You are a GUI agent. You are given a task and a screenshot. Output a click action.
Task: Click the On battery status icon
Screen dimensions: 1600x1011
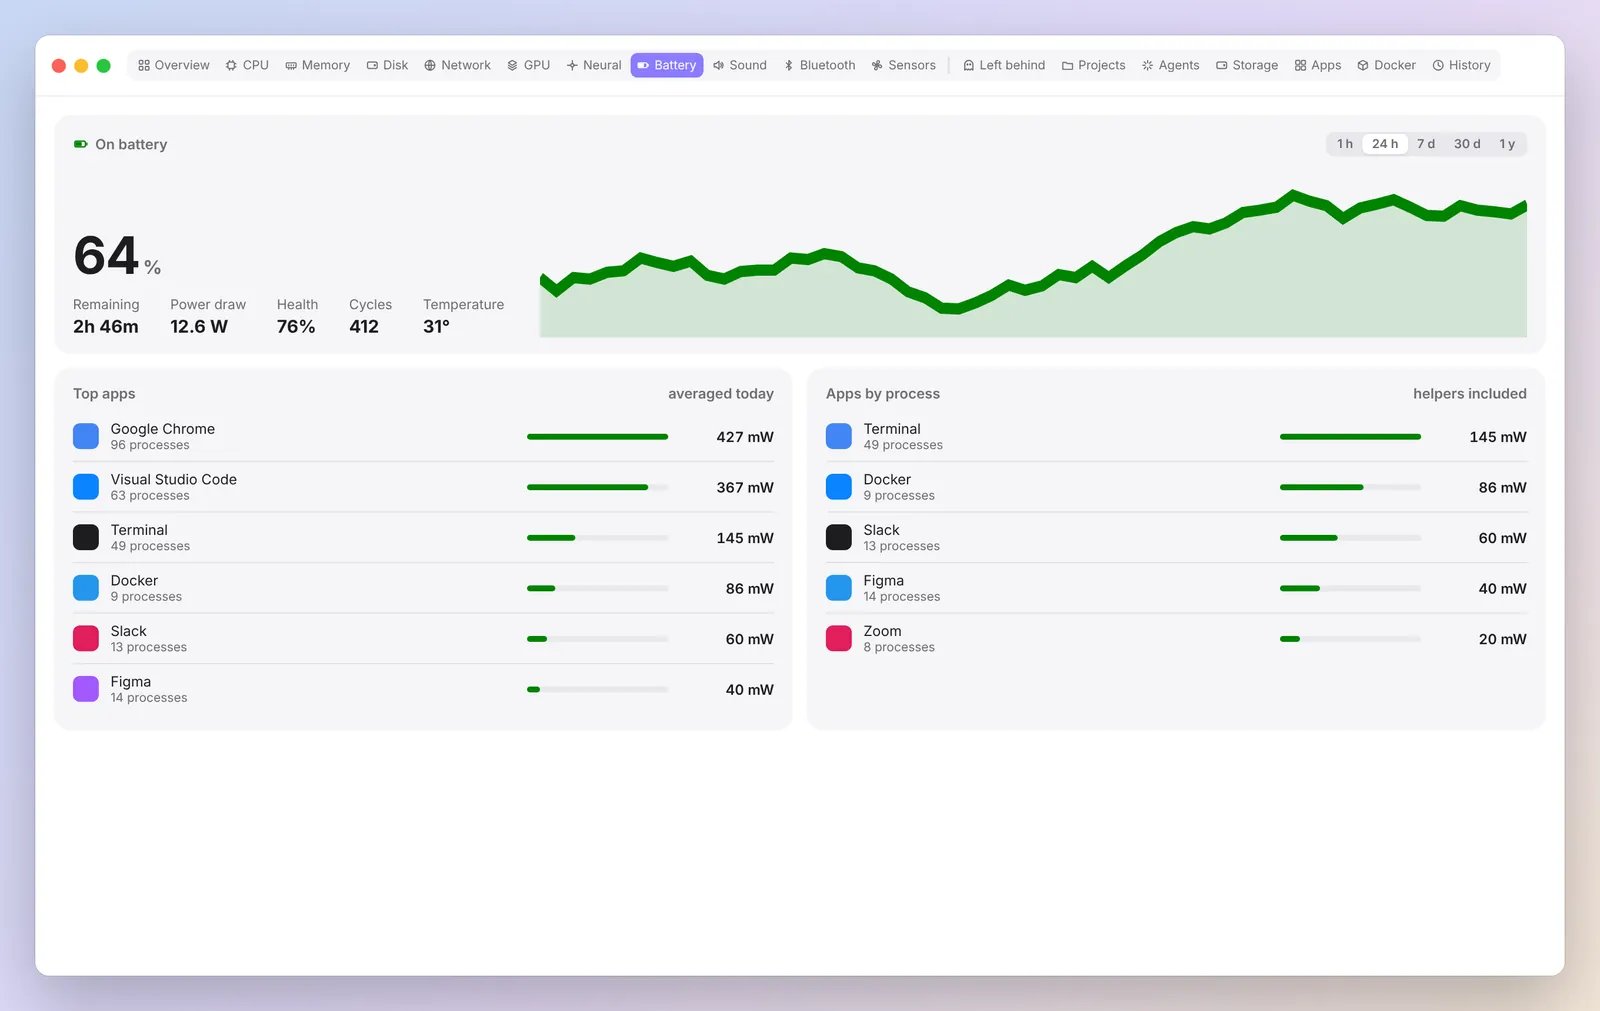(x=81, y=144)
